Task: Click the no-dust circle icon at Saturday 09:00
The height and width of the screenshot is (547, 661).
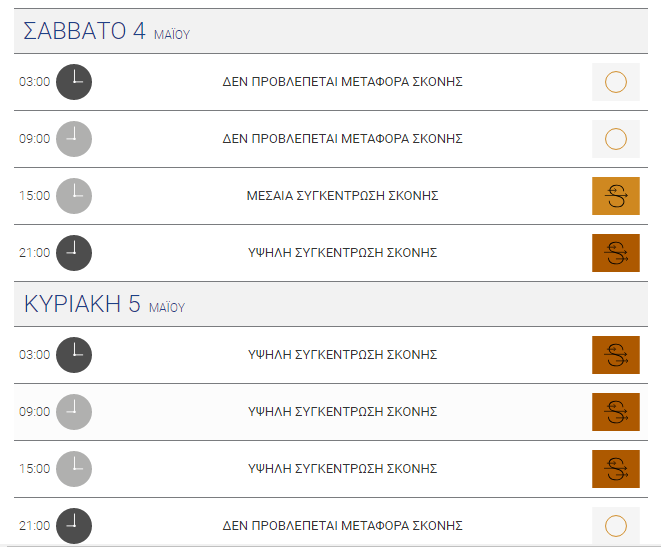Action: (x=616, y=139)
